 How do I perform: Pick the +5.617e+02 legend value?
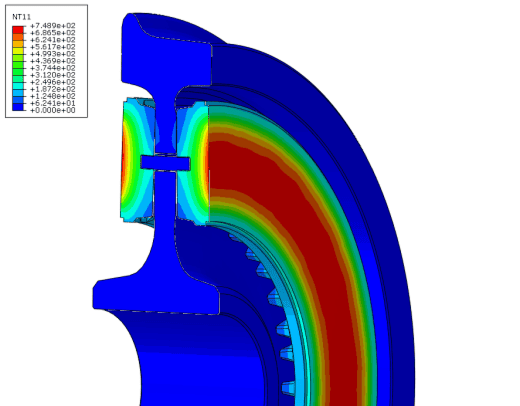53,47
